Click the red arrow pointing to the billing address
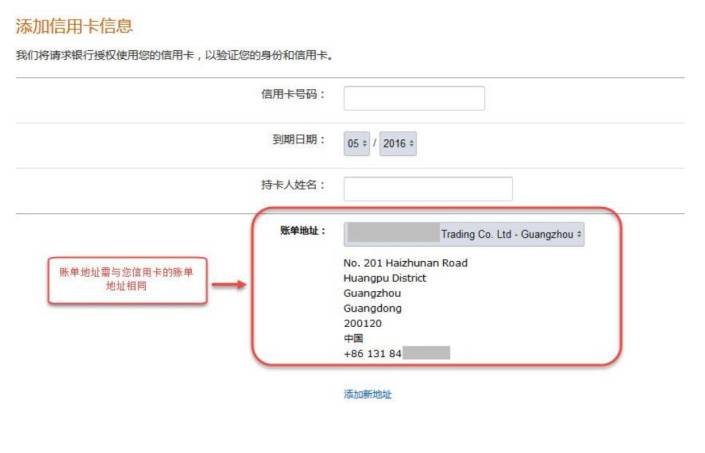Image resolution: width=705 pixels, height=453 pixels. [229, 284]
